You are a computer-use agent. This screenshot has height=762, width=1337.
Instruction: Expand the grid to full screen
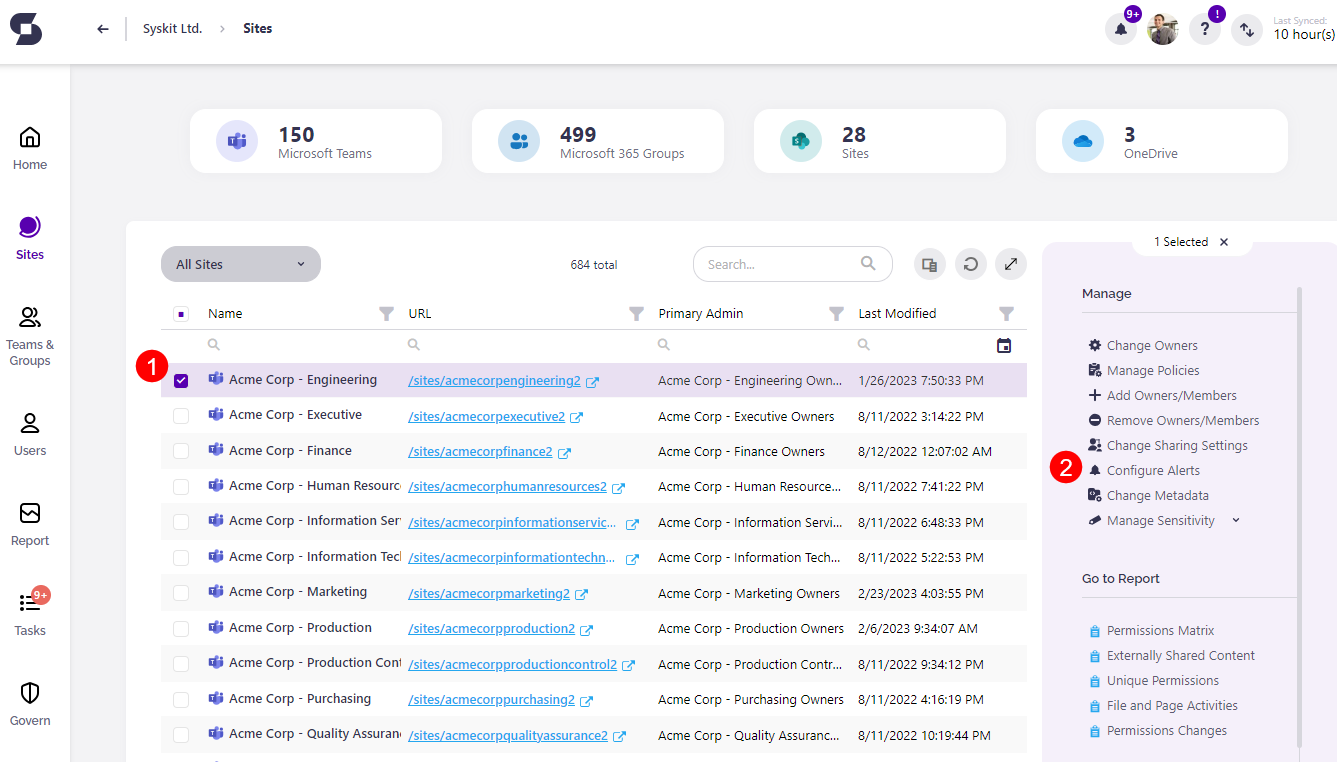pos(1010,263)
